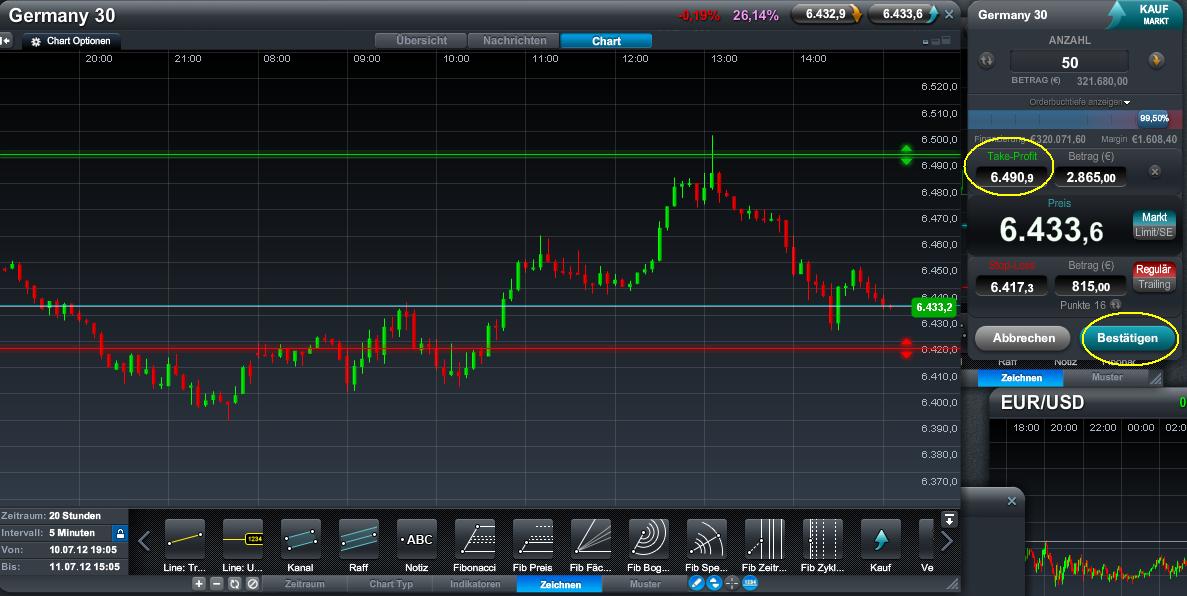Open the Zeichnen bottom tab
Image resolution: width=1187 pixels, height=596 pixels.
[560, 584]
